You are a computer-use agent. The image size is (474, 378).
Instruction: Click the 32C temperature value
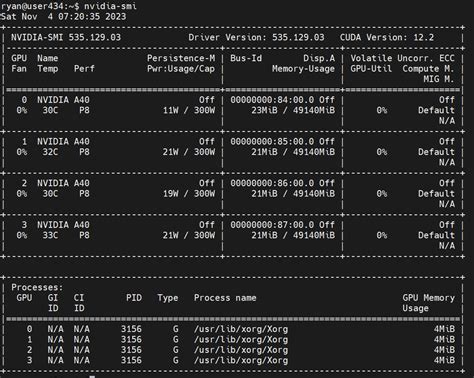point(50,152)
